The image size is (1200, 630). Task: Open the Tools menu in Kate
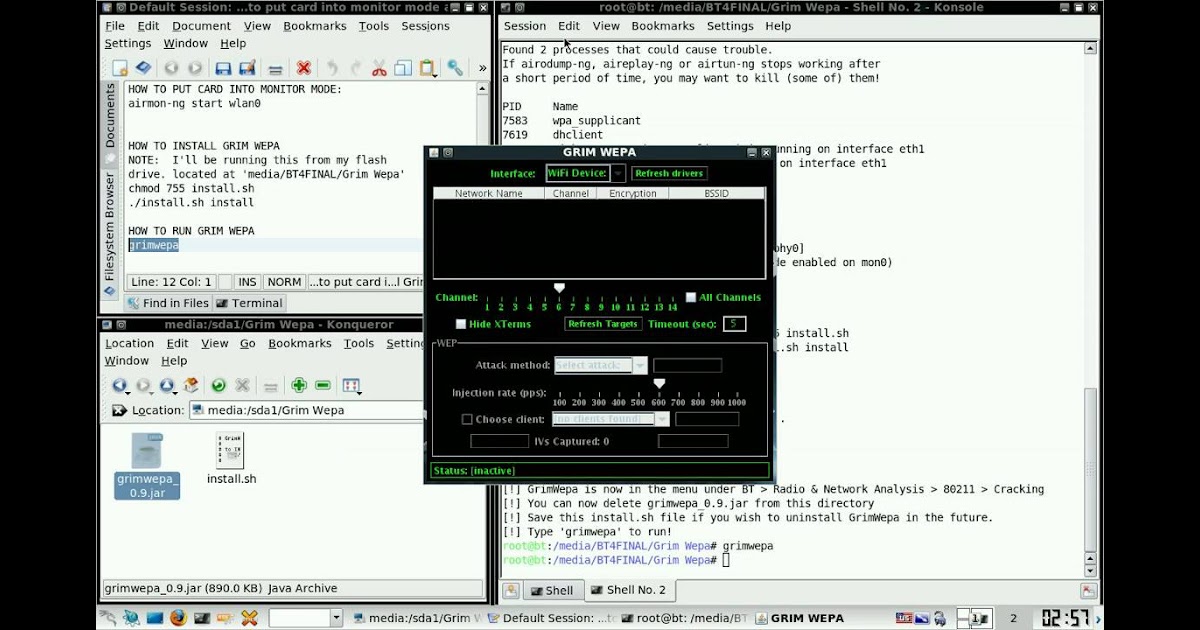pyautogui.click(x=374, y=26)
